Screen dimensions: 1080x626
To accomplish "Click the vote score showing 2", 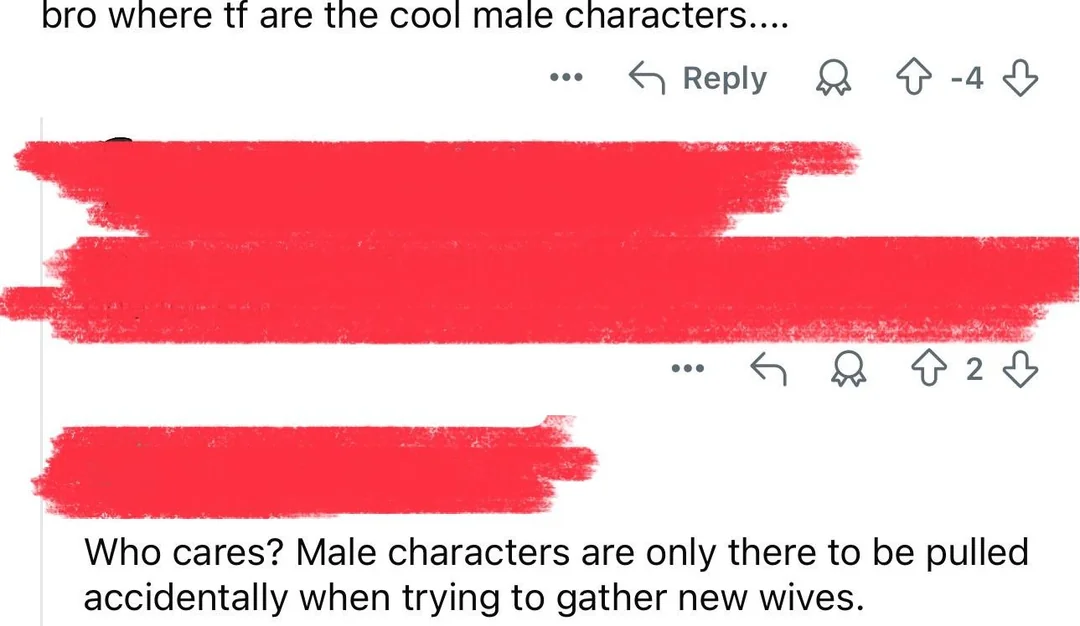I will pyautogui.click(x=974, y=370).
